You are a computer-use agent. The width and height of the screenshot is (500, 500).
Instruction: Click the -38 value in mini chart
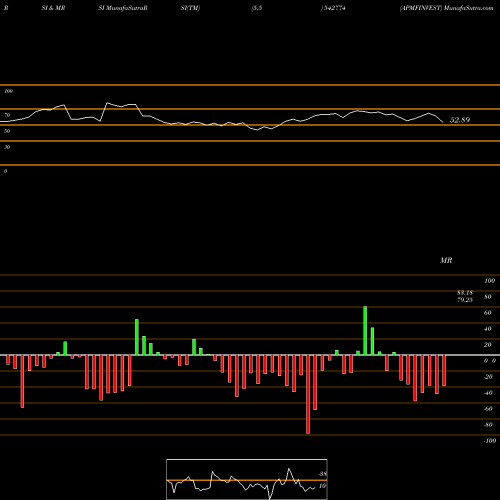[322, 474]
